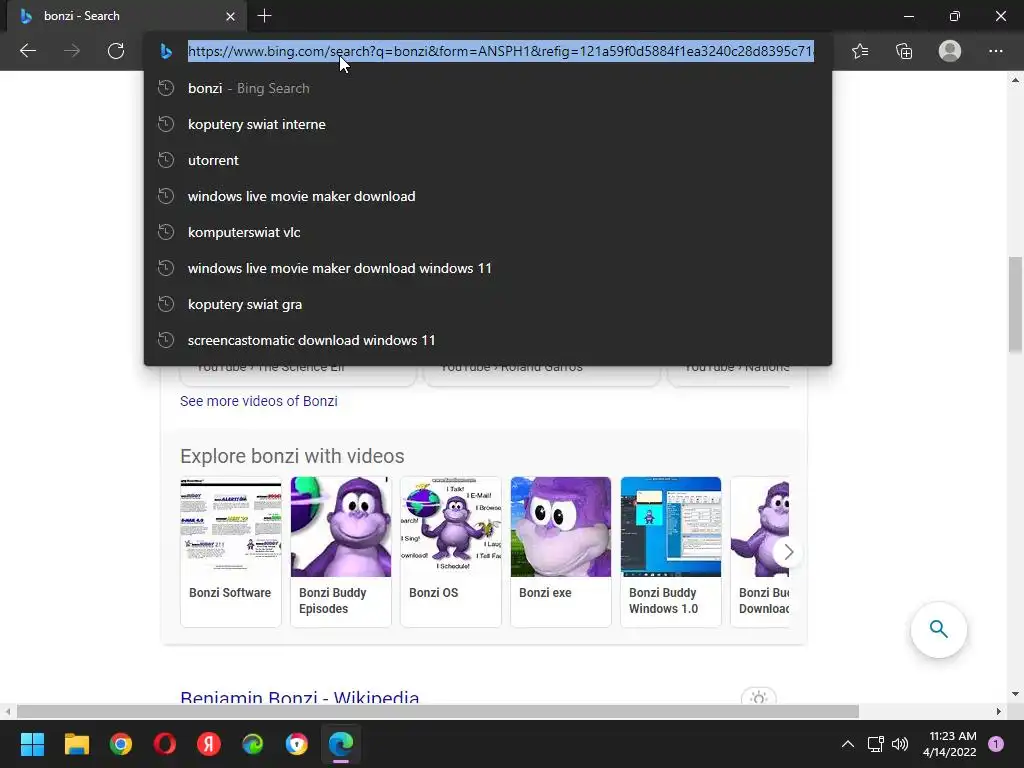The width and height of the screenshot is (1024, 768).
Task: Advance the video carousel with next arrow
Action: pyautogui.click(x=788, y=552)
